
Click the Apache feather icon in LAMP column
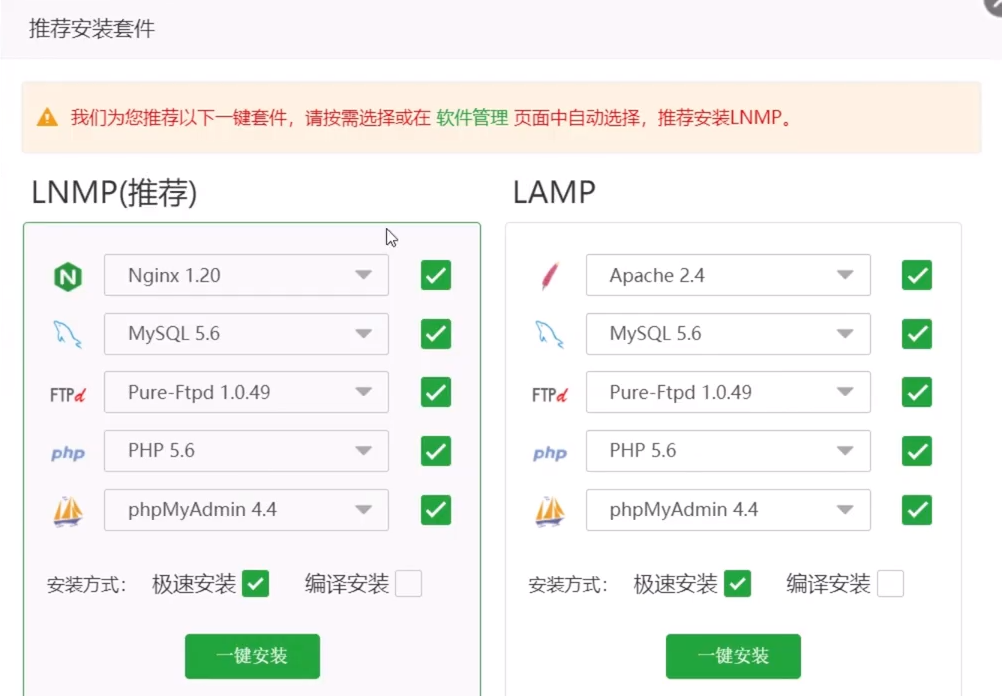[x=549, y=274]
